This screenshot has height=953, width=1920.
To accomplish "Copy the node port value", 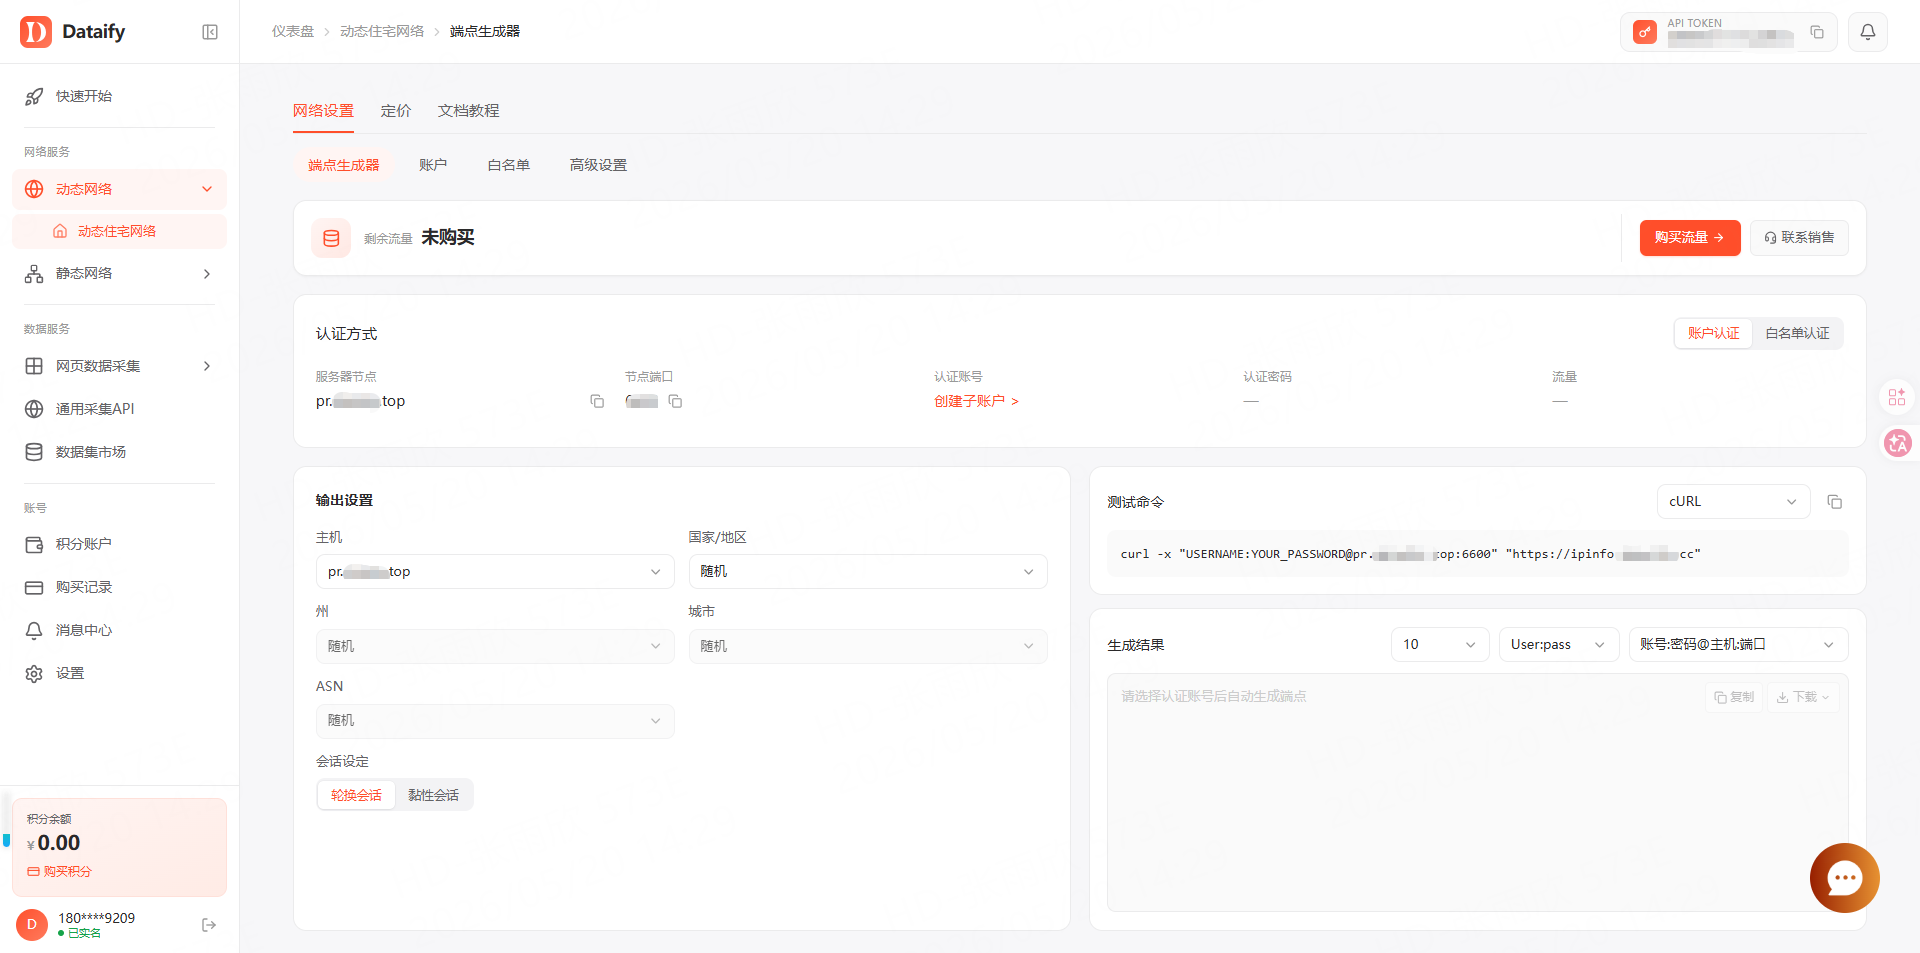I will click(x=675, y=401).
